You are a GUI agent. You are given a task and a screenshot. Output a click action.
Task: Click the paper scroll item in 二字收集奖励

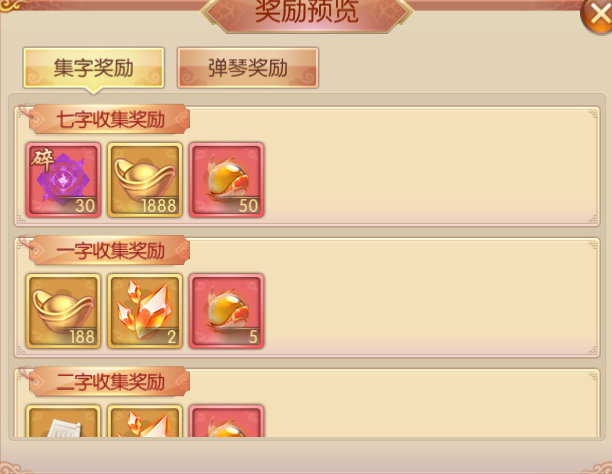point(63,421)
